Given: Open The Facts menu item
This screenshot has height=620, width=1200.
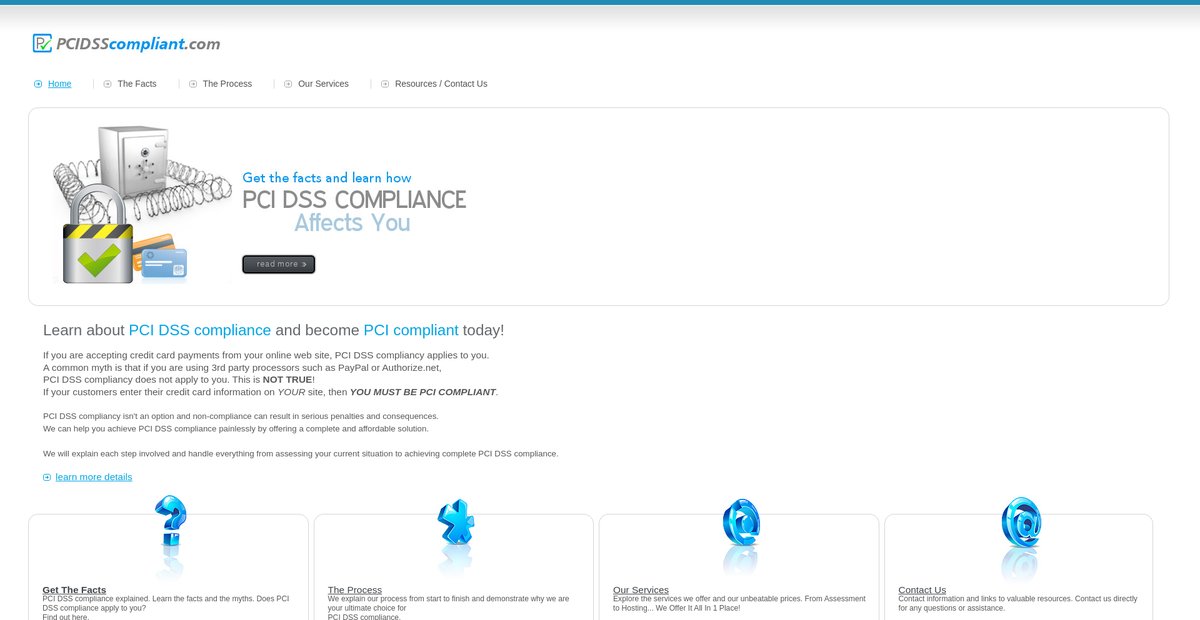Looking at the screenshot, I should (x=137, y=84).
